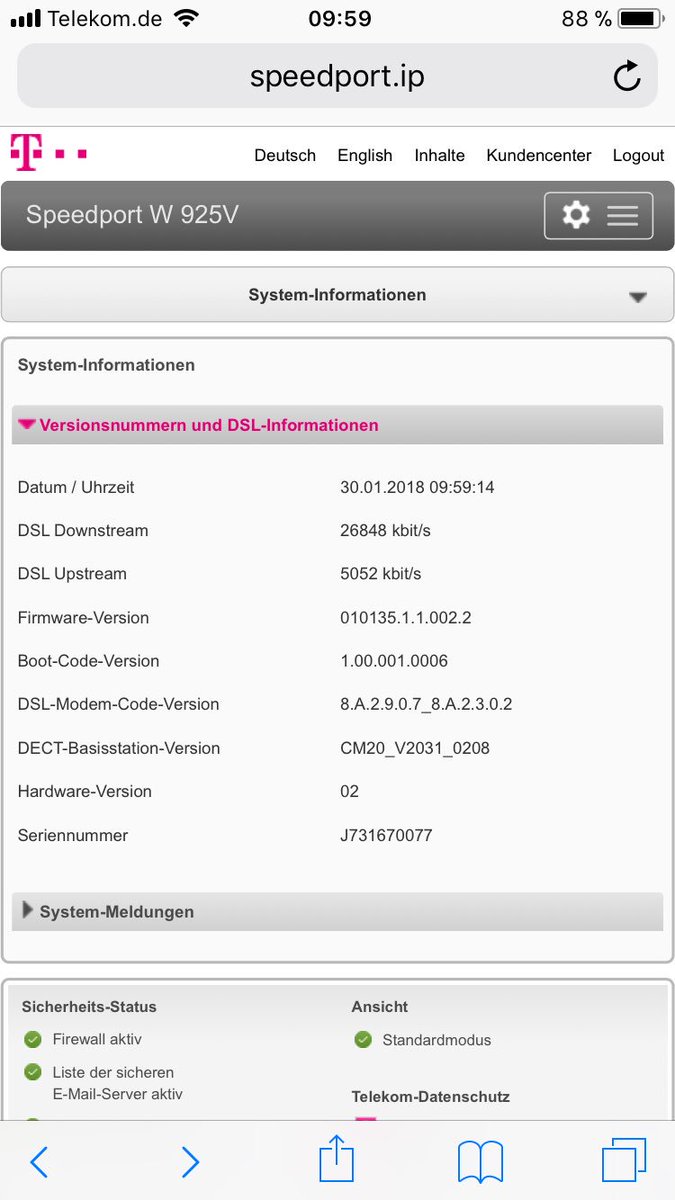This screenshot has height=1200, width=675.
Task: Tap the Sicherheits-Status heading
Action: point(89,1007)
